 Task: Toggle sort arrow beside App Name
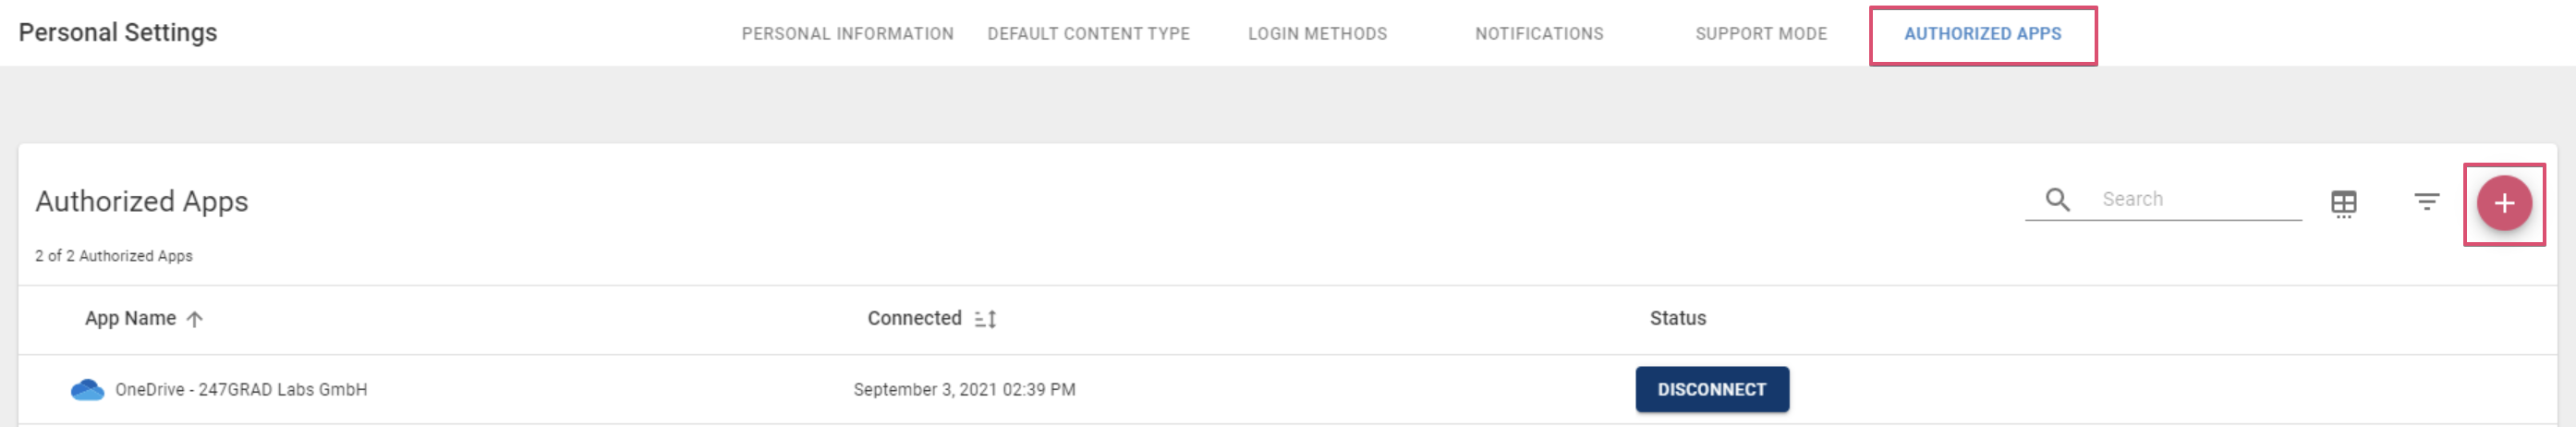tap(195, 319)
